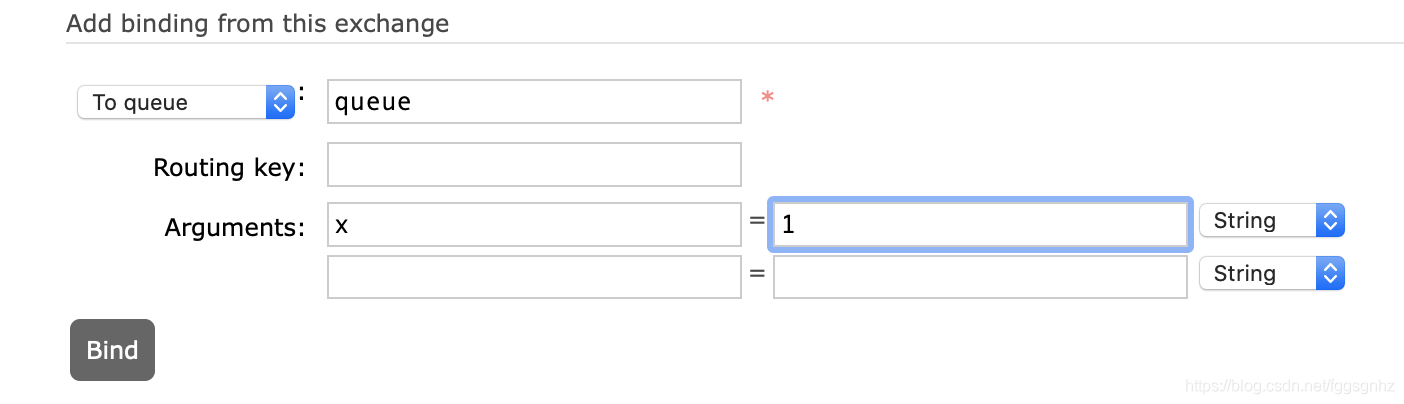
Task: Click the red required asterisk marker
Action: pyautogui.click(x=768, y=98)
